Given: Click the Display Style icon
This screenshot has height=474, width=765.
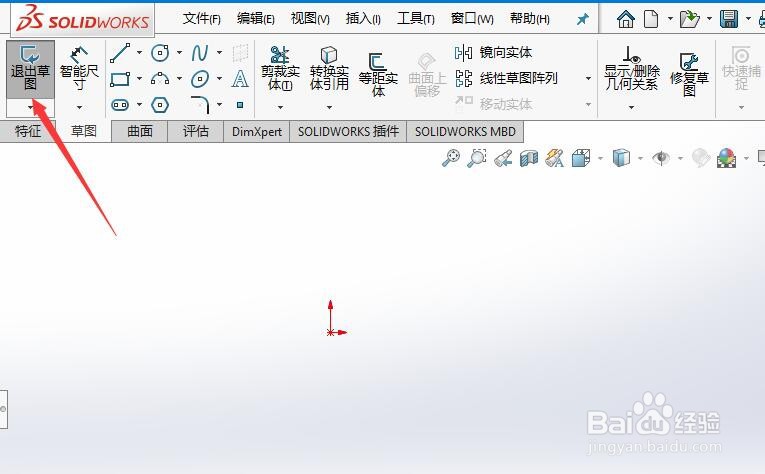Looking at the screenshot, I should tap(621, 158).
